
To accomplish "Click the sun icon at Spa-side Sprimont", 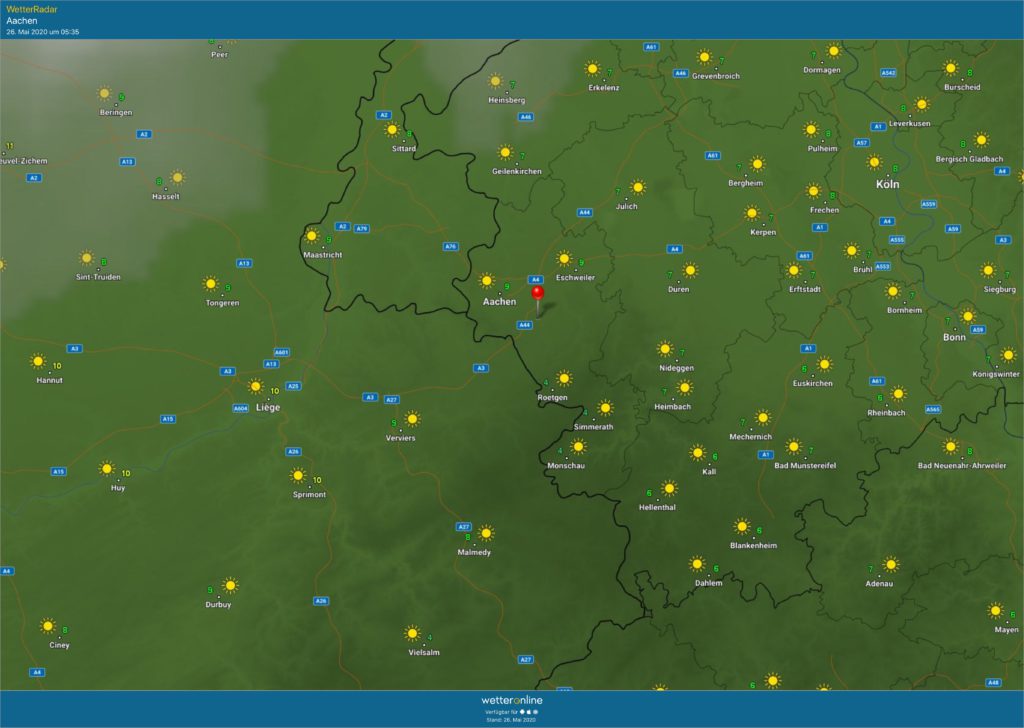I will (298, 475).
